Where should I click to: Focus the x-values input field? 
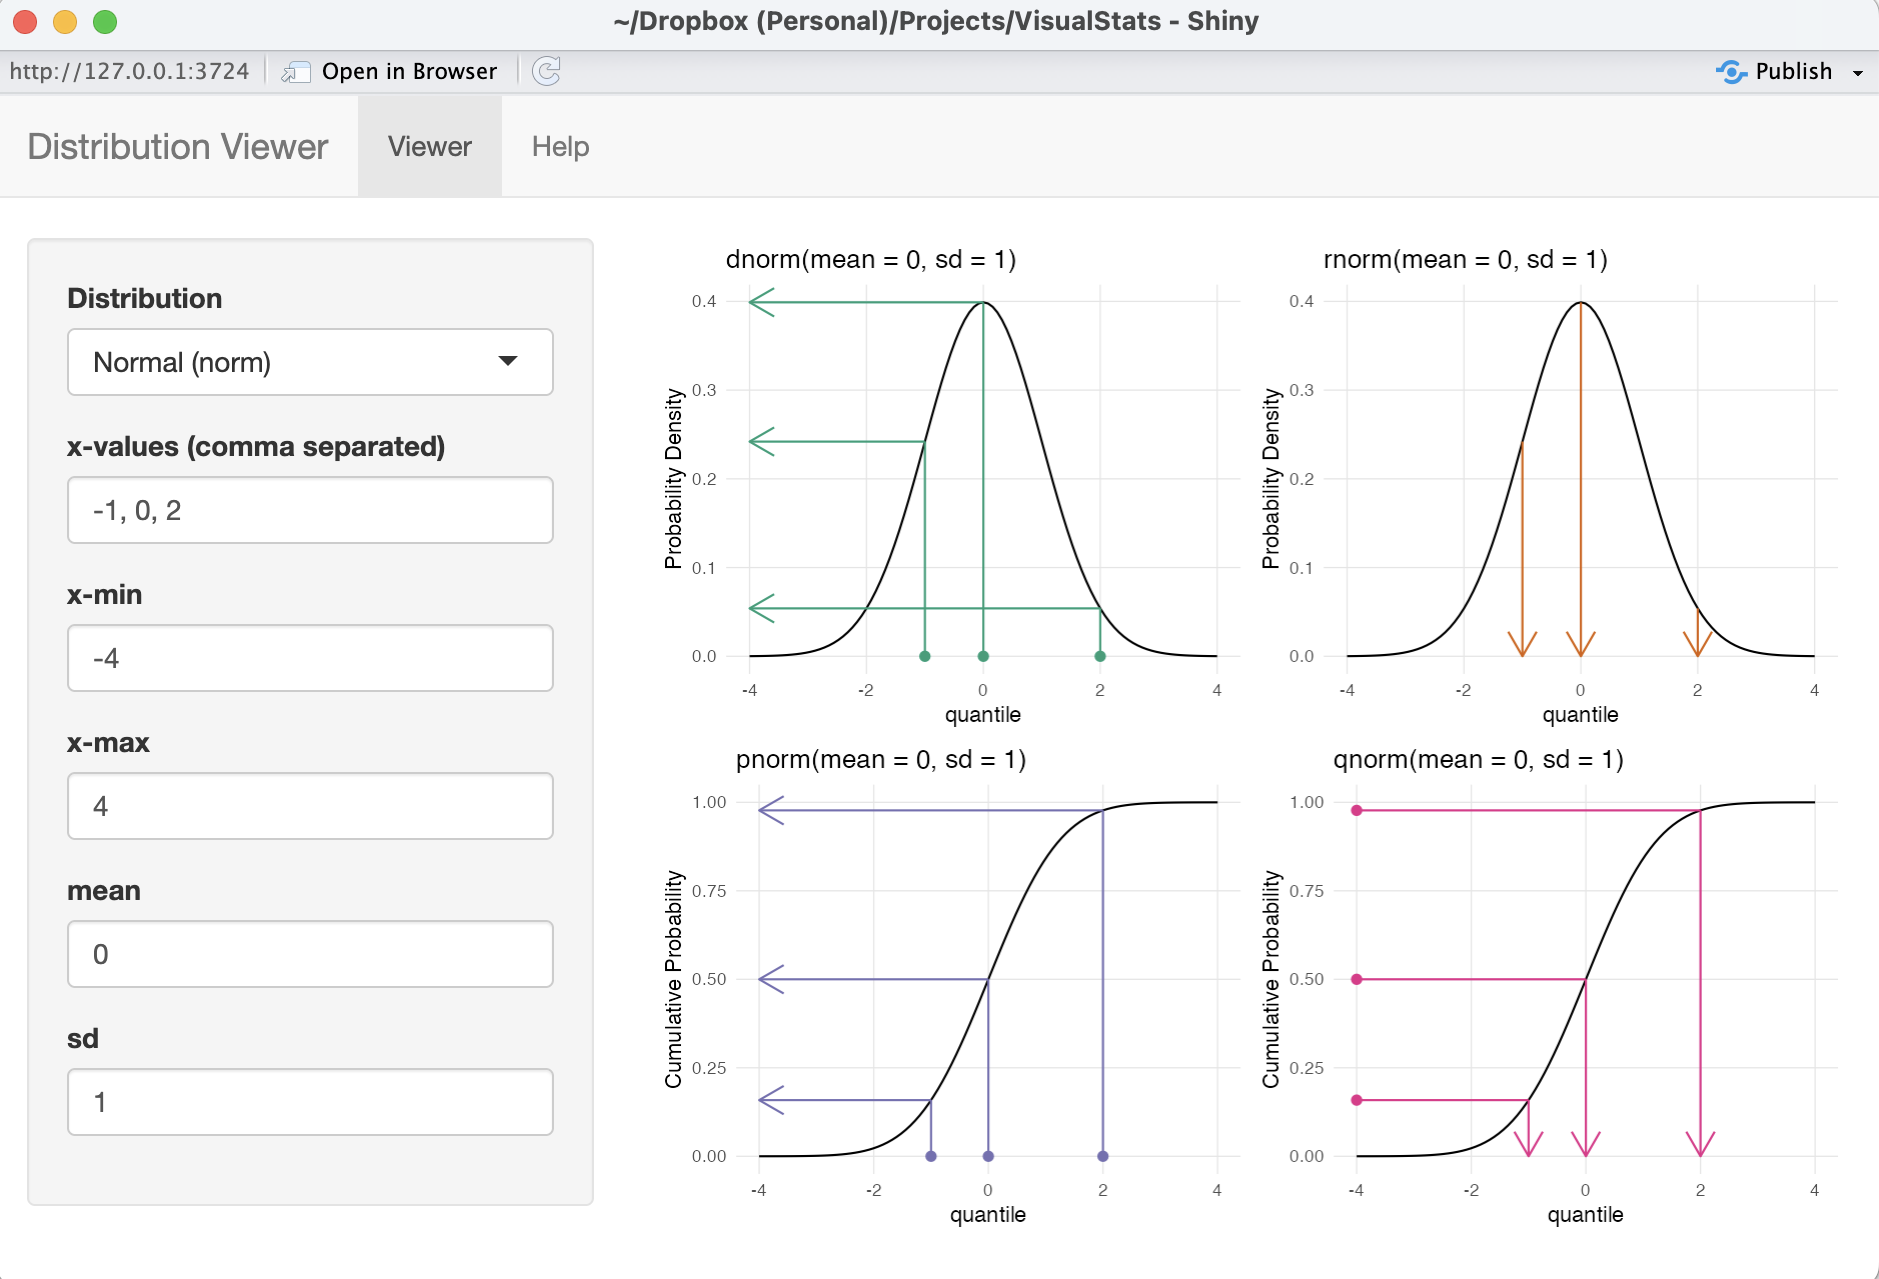310,510
